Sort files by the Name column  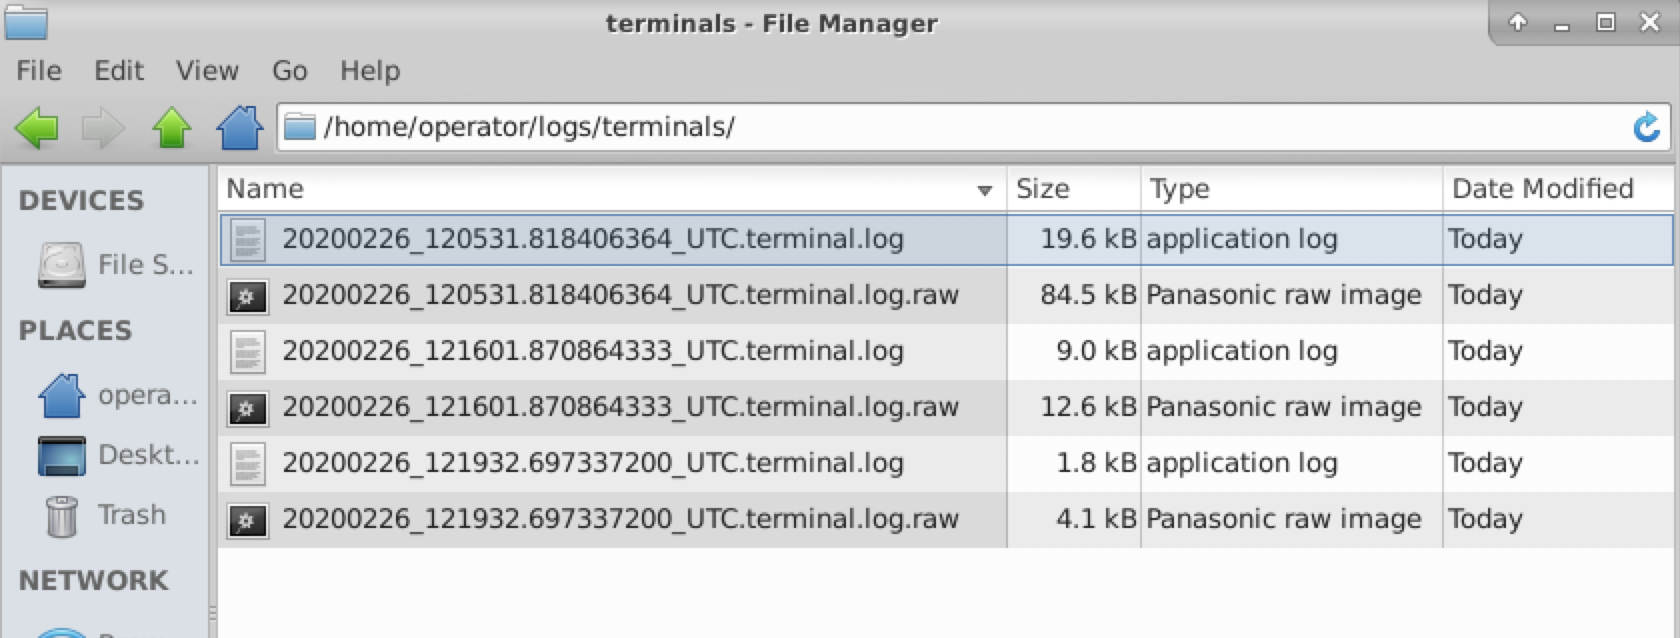point(600,189)
